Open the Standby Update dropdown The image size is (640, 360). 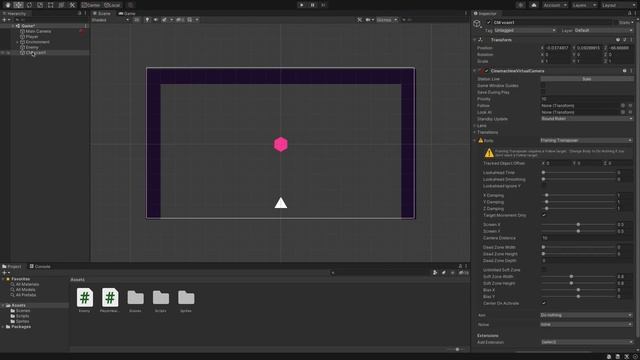point(587,118)
